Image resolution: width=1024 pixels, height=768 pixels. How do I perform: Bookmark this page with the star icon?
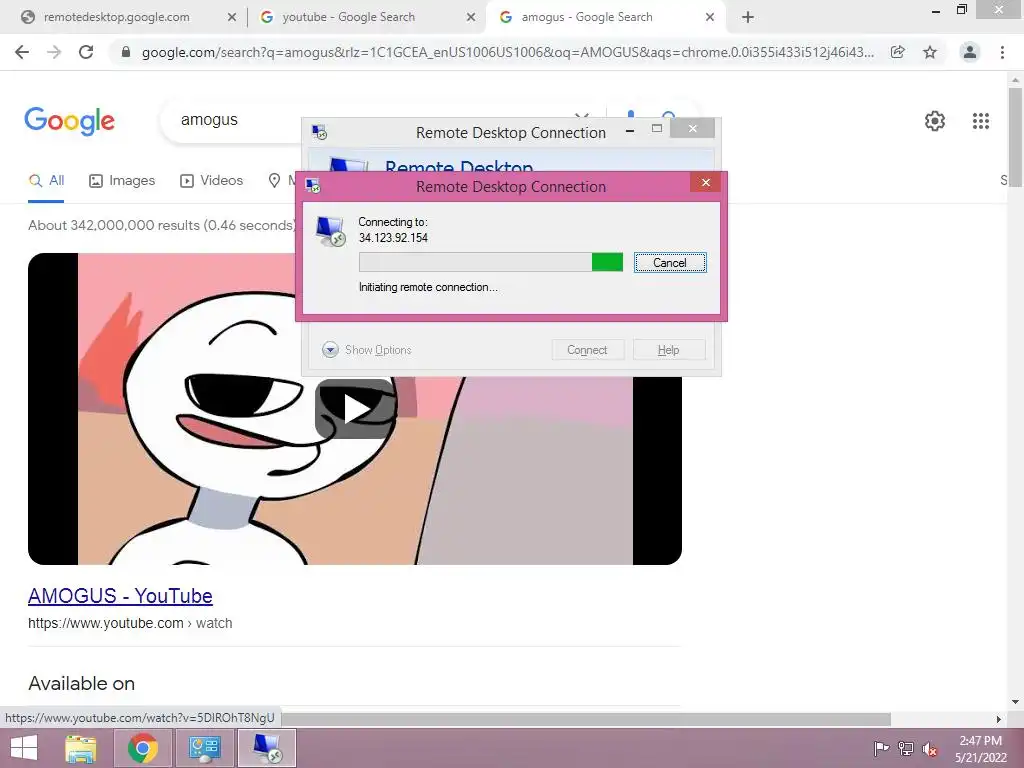(930, 52)
